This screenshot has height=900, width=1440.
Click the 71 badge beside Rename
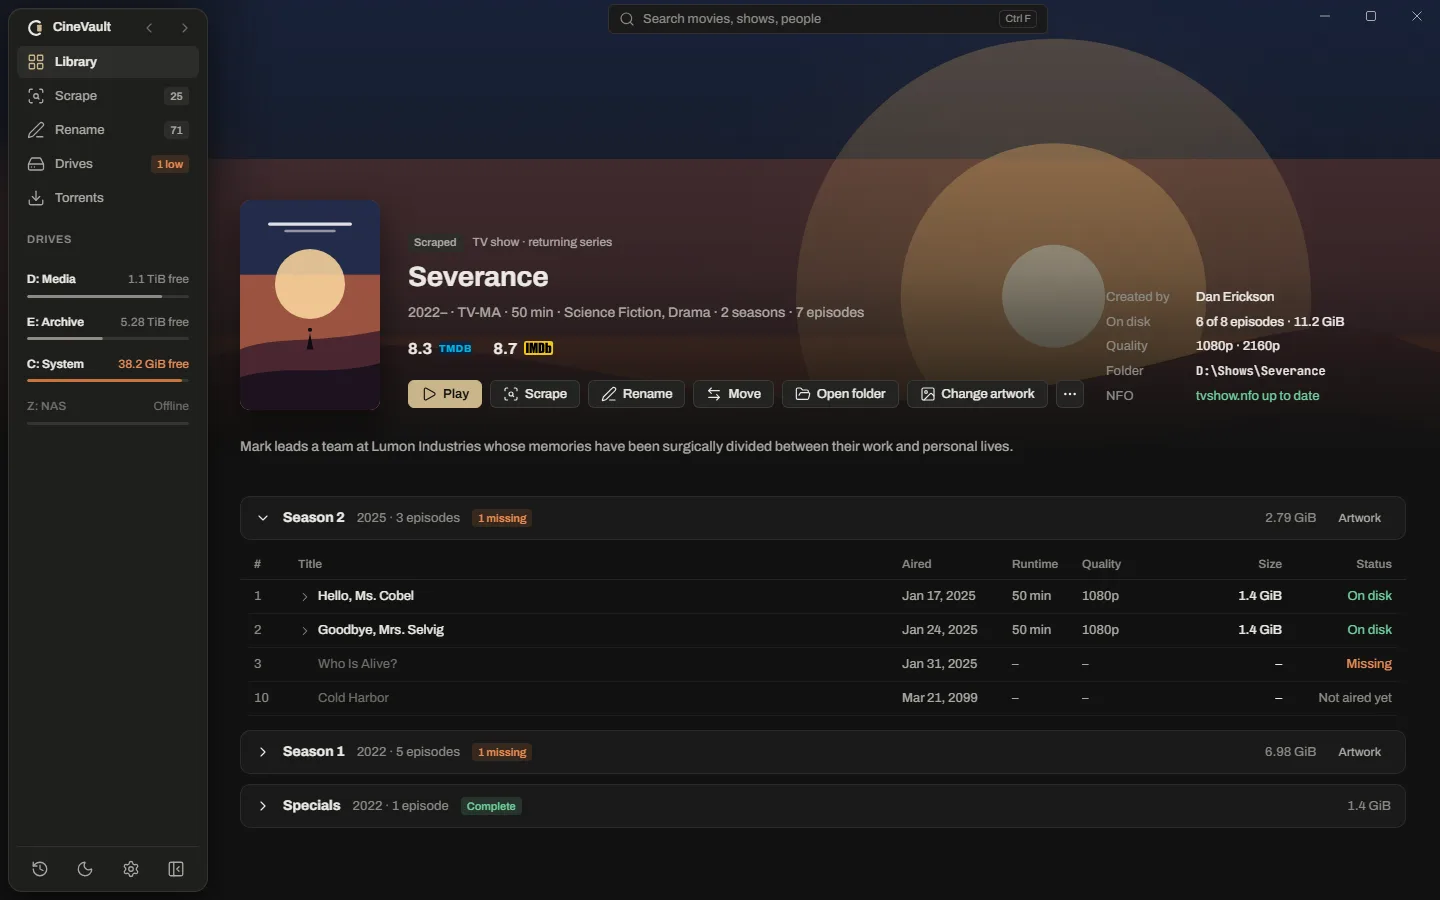click(x=176, y=130)
